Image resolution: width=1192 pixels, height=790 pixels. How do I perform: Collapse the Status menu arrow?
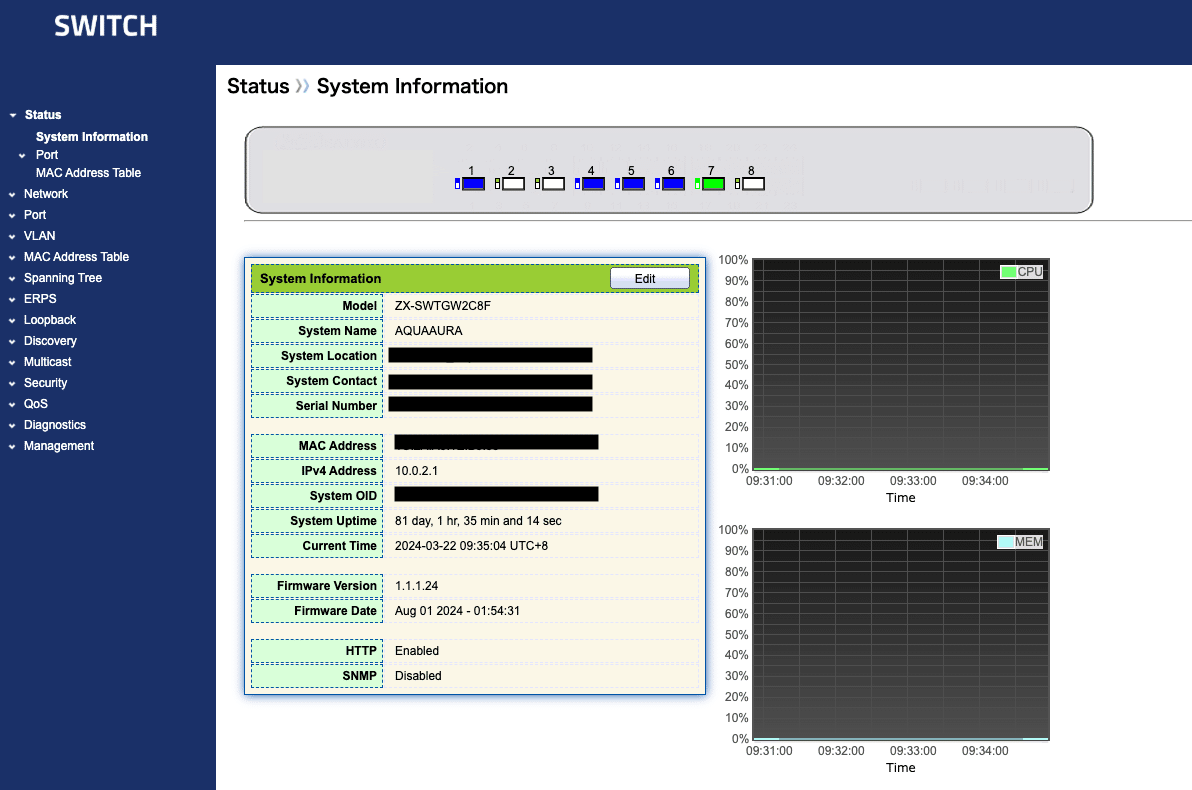pos(13,116)
